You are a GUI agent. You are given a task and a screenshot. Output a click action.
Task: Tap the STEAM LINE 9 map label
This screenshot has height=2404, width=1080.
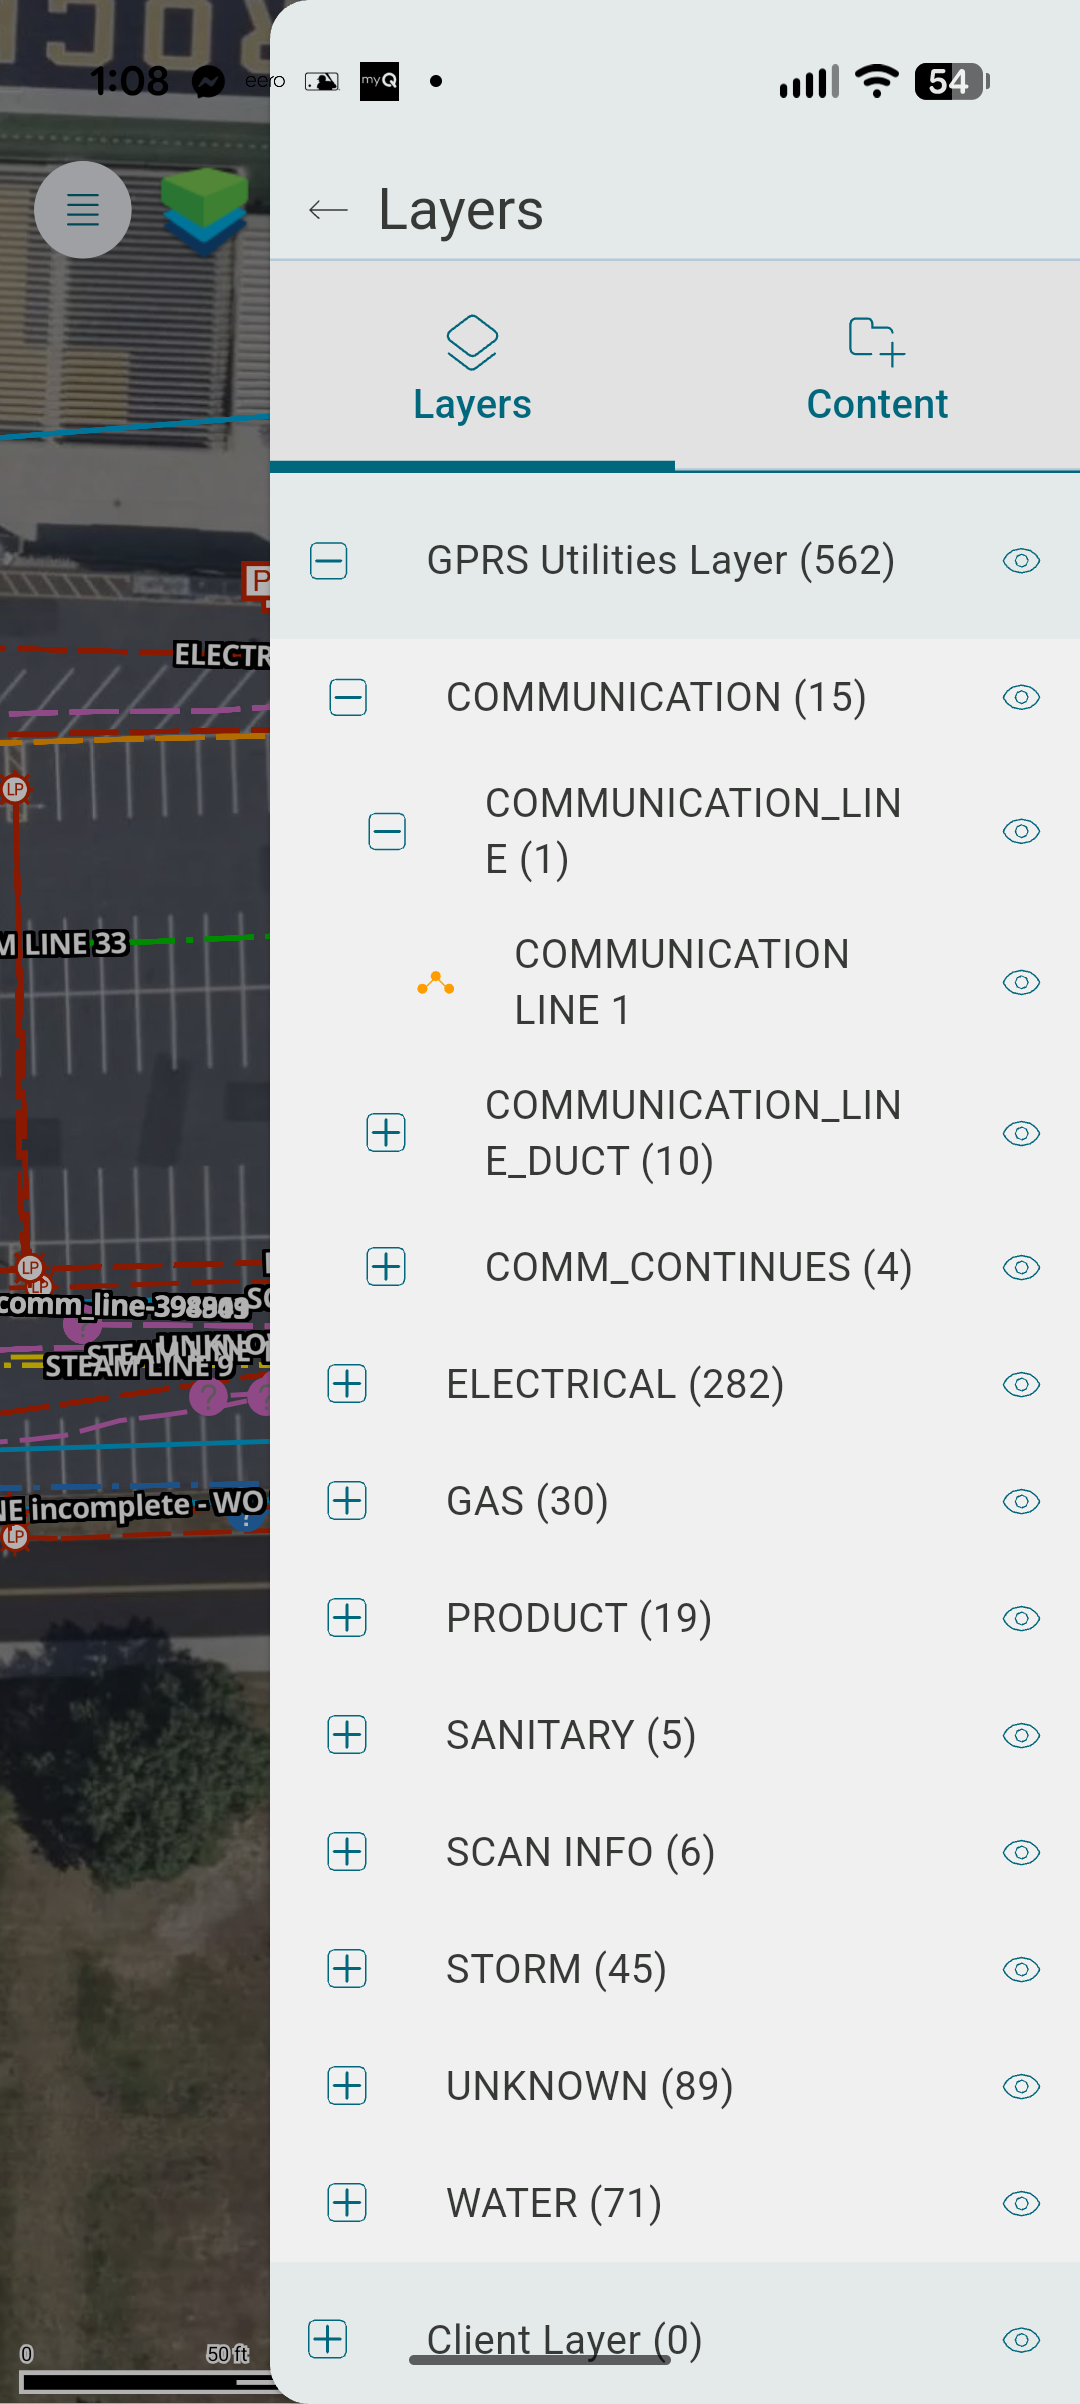coord(139,1365)
